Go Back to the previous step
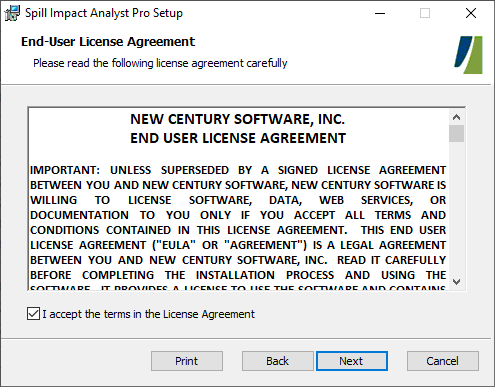The width and height of the screenshot is (495, 387). (x=277, y=361)
